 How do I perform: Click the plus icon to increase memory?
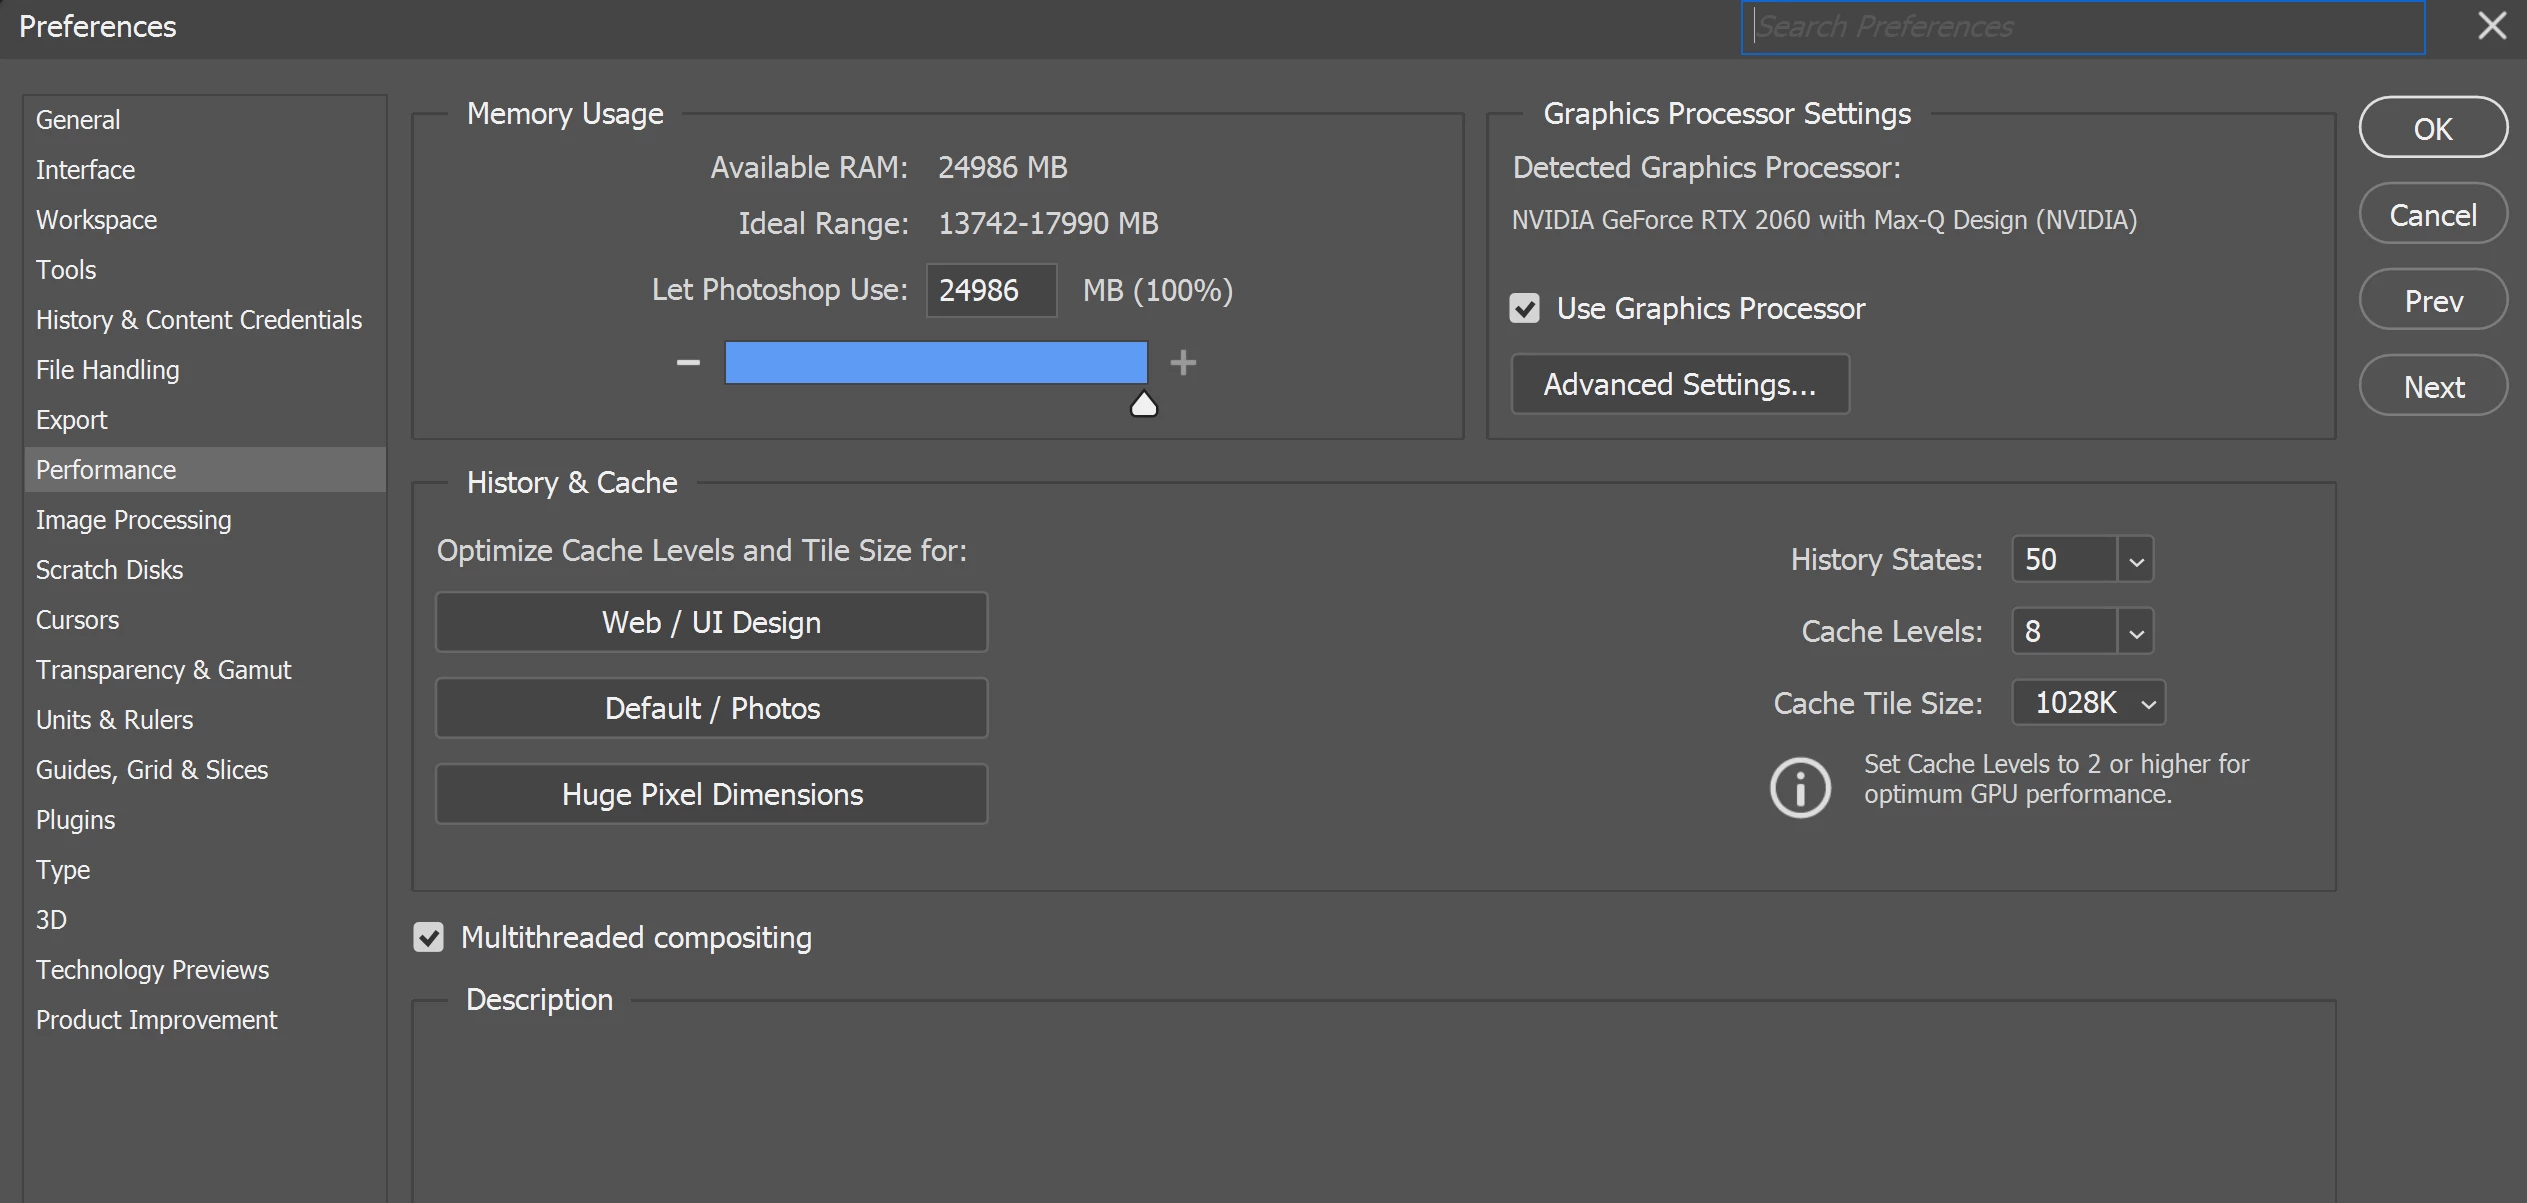point(1183,362)
